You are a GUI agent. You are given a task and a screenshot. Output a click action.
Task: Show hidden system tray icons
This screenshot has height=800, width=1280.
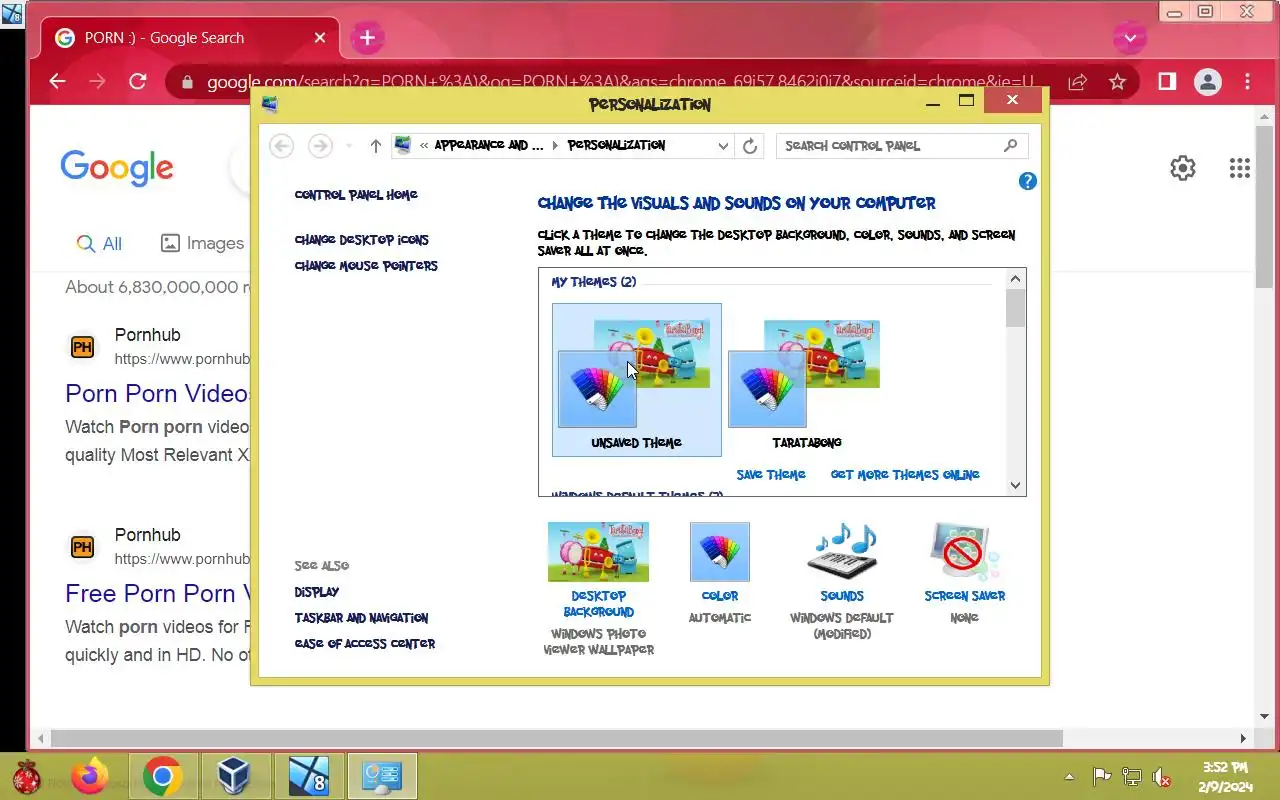pyautogui.click(x=1070, y=776)
